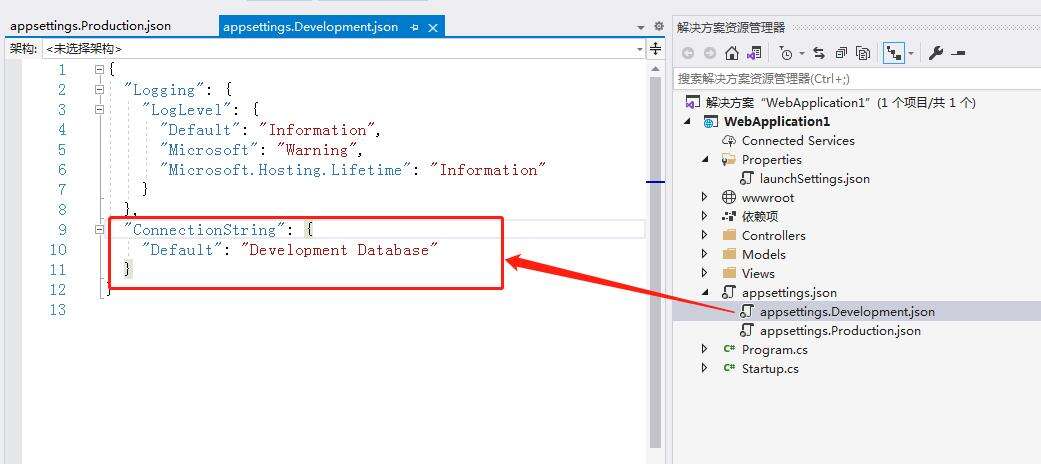Click the Show All Files icon
Viewport: 1041px width, 464px height.
pos(863,53)
